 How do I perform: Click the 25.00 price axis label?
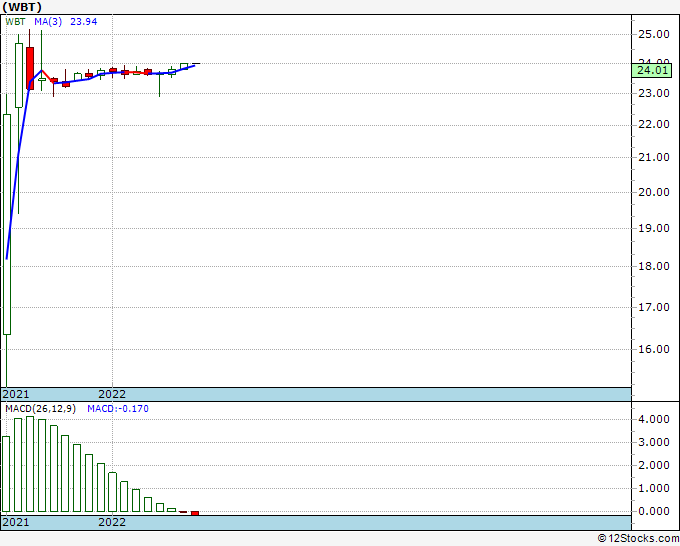click(x=654, y=34)
